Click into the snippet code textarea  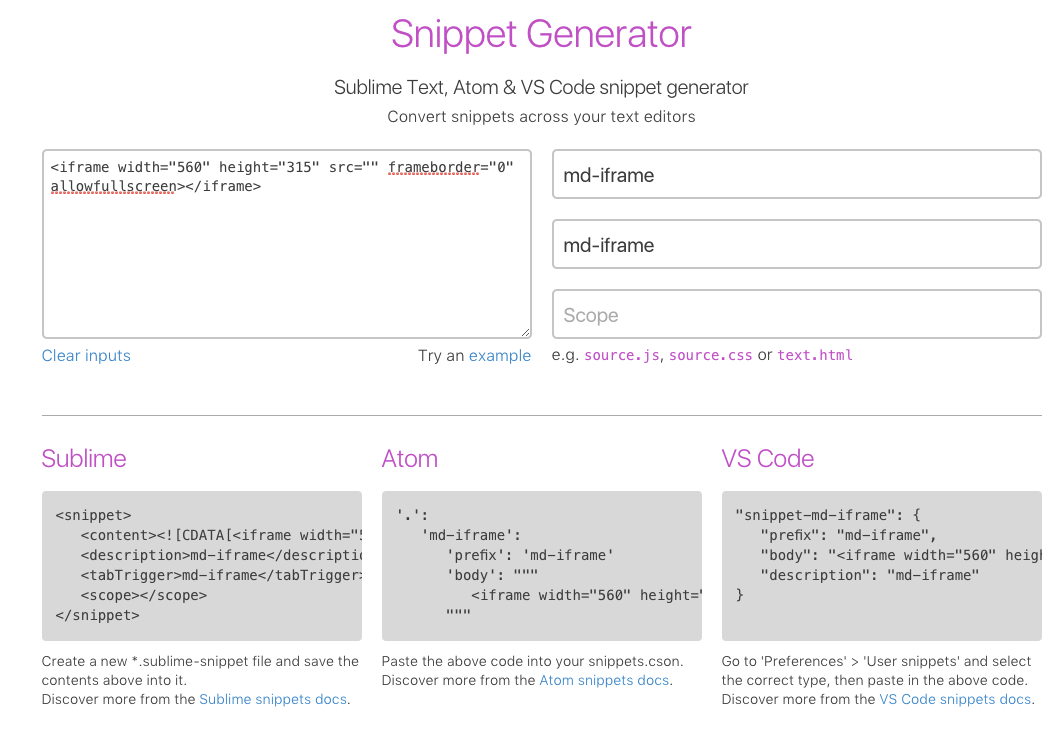(x=286, y=260)
